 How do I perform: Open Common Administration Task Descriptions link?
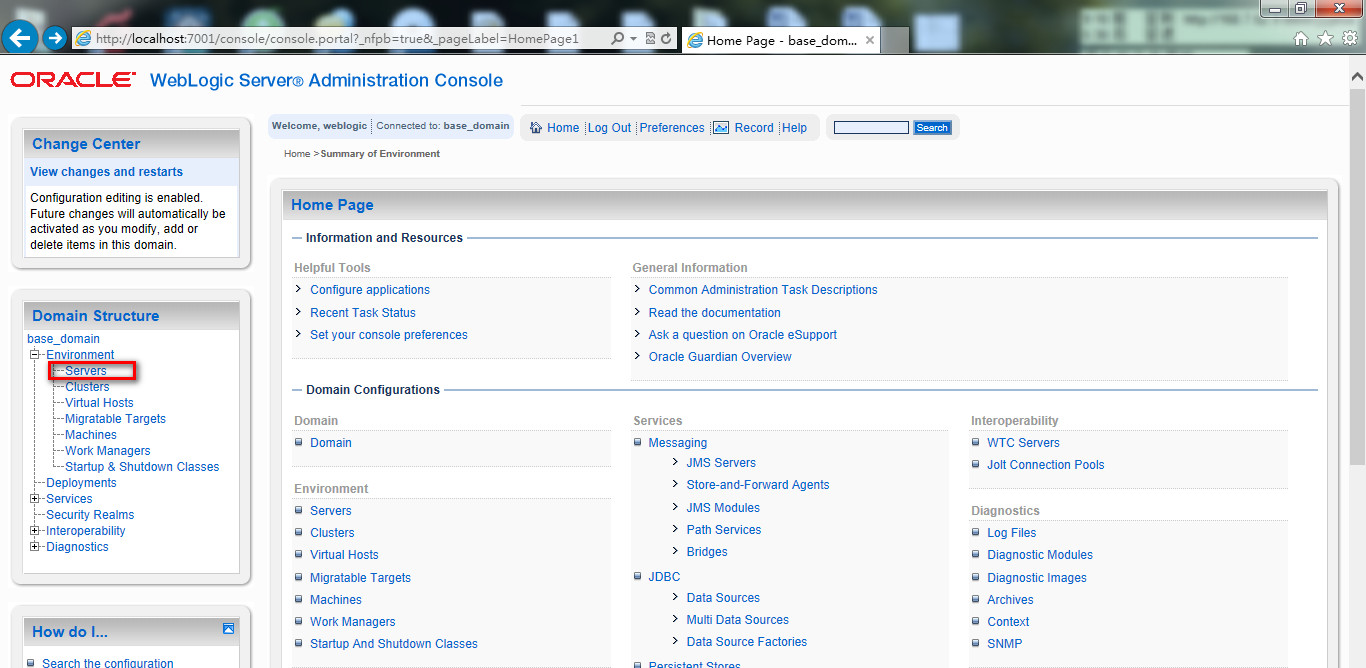[763, 290]
